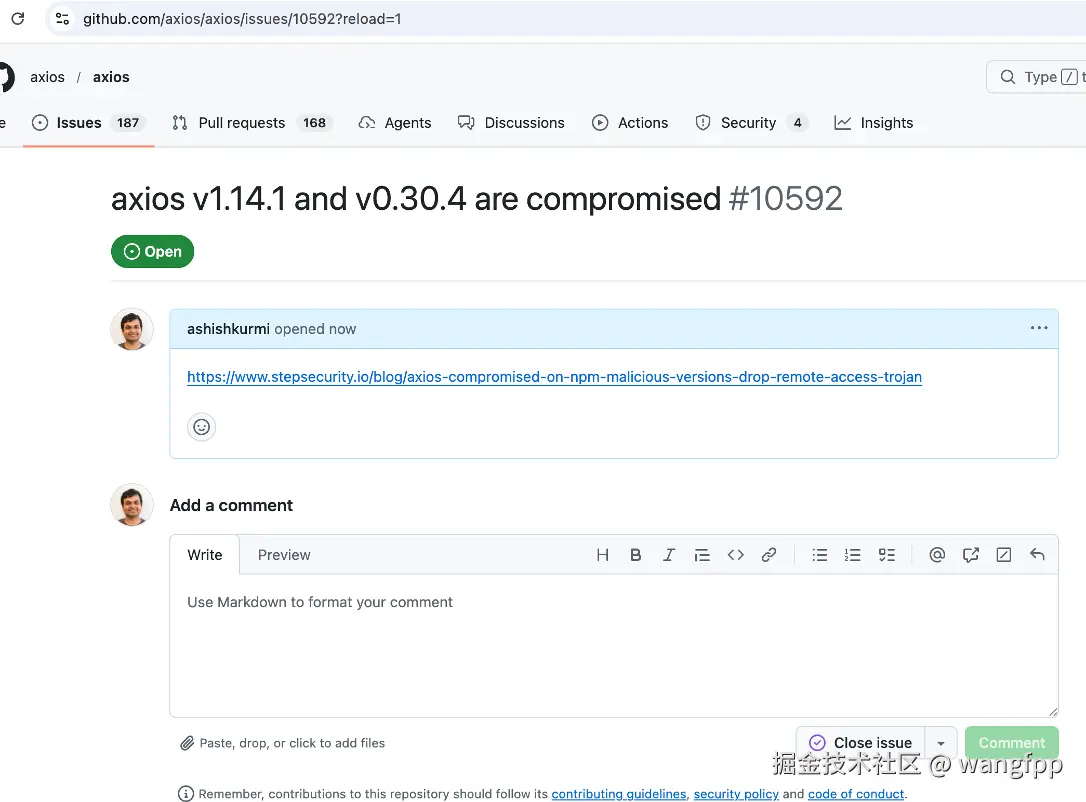1086x802 pixels.
Task: Apply italic formatting
Action: pyautogui.click(x=668, y=555)
